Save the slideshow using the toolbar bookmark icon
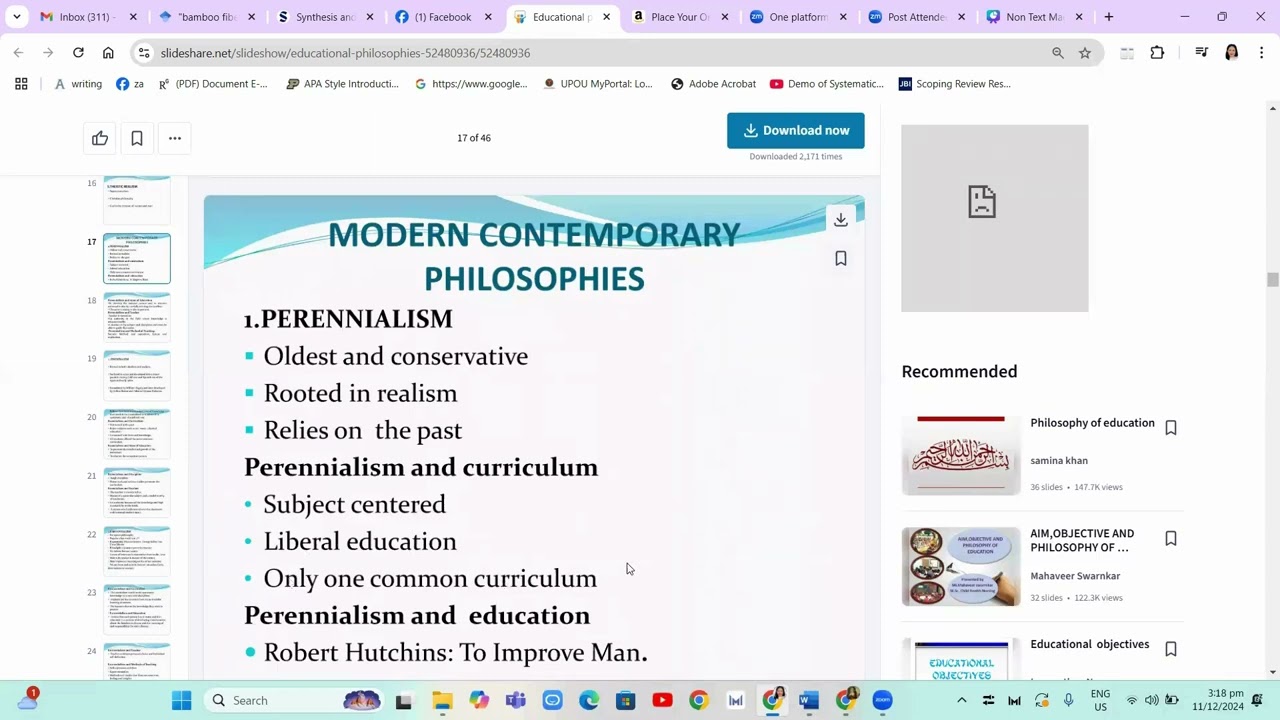This screenshot has width=1280, height=720. (x=137, y=138)
